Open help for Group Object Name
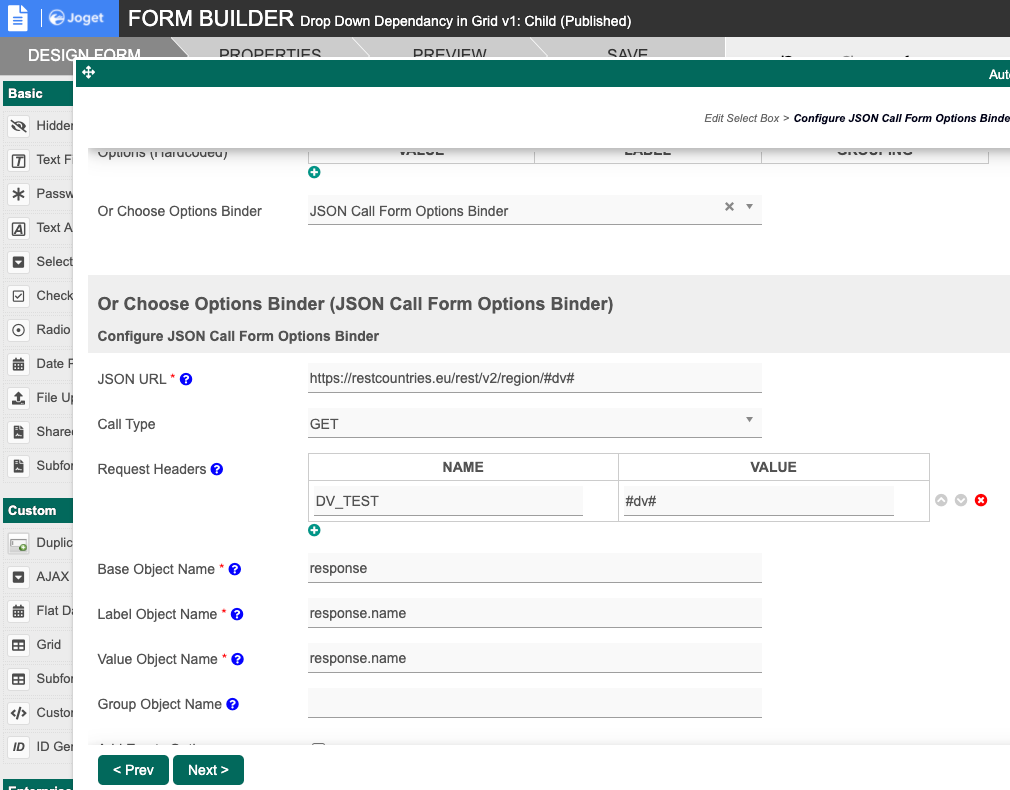This screenshot has width=1010, height=790. (x=233, y=705)
